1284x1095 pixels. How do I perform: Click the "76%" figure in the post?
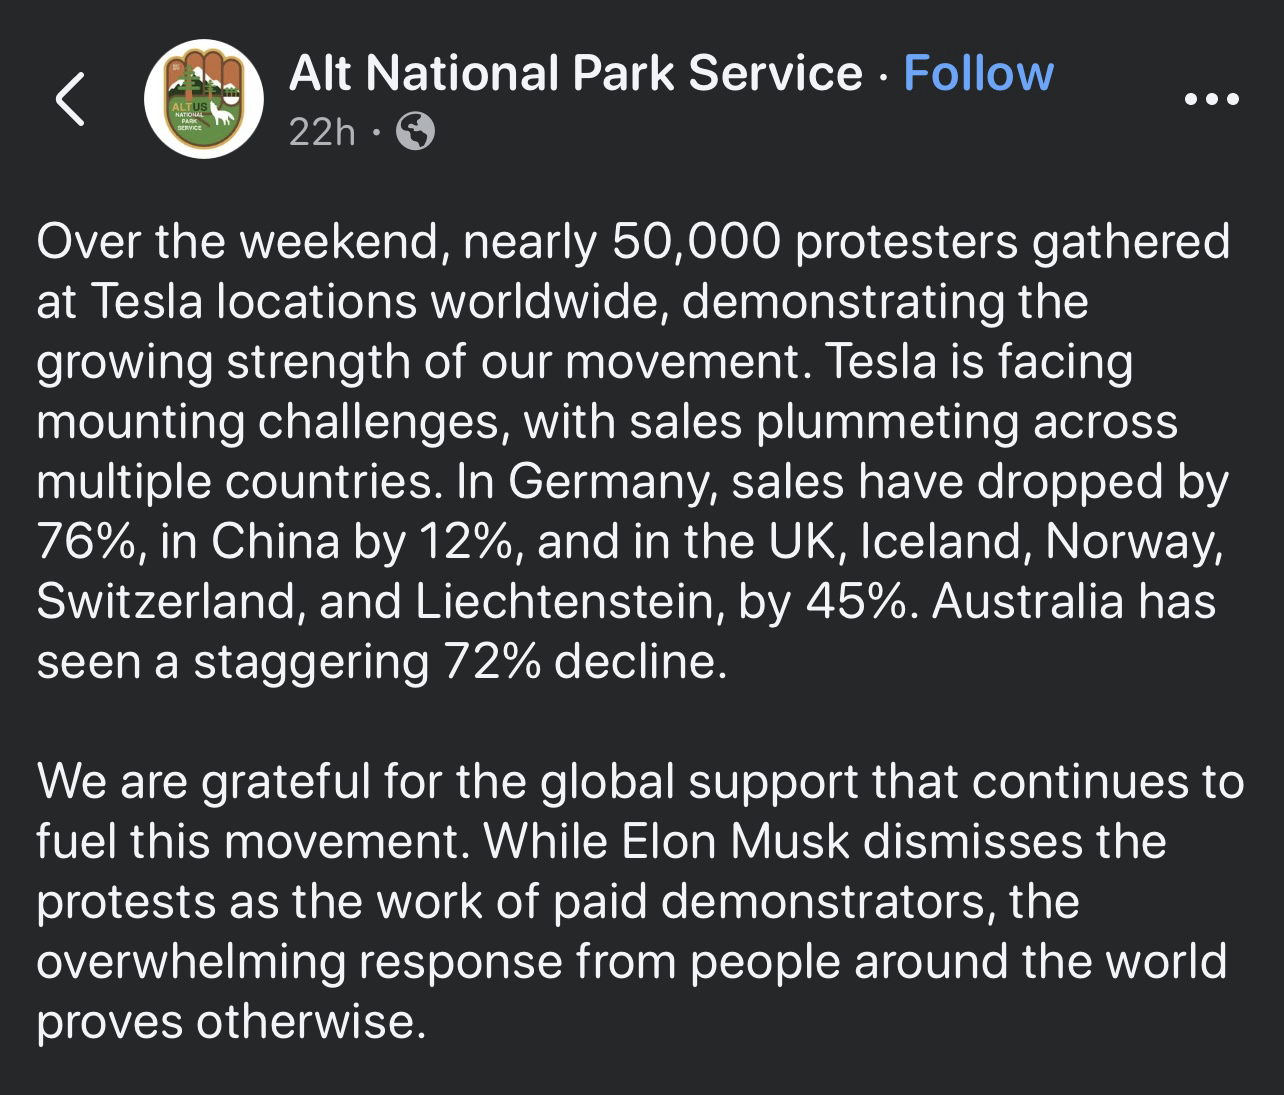tap(85, 542)
